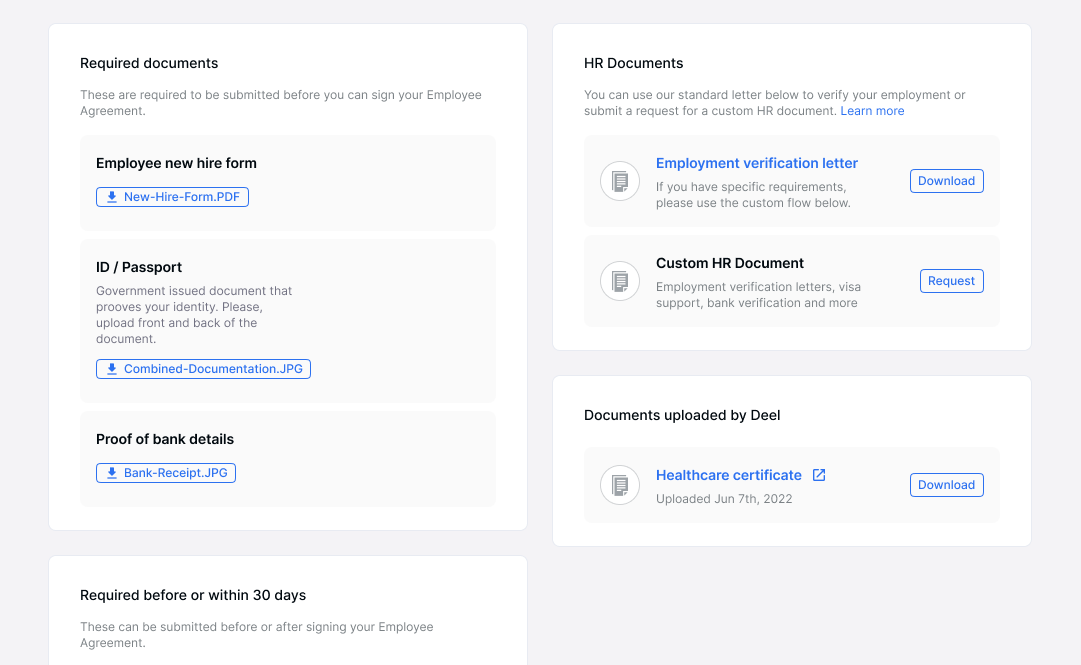Screen dimensions: 1081x665
Task: Open the Healthcare certificate link
Action: point(728,475)
